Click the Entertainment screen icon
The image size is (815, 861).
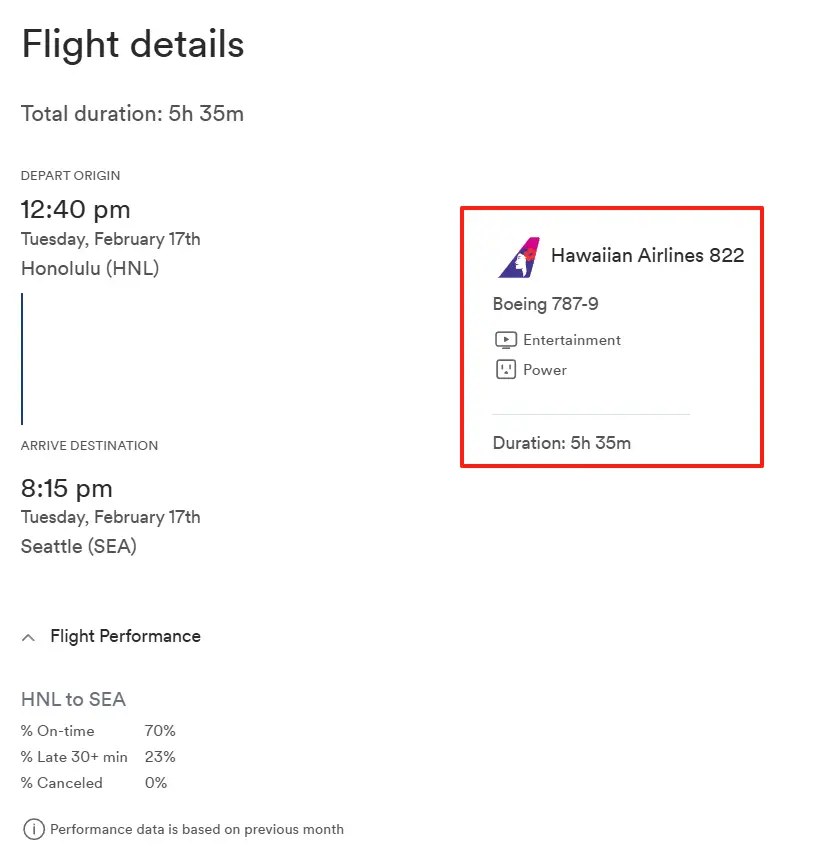click(506, 340)
